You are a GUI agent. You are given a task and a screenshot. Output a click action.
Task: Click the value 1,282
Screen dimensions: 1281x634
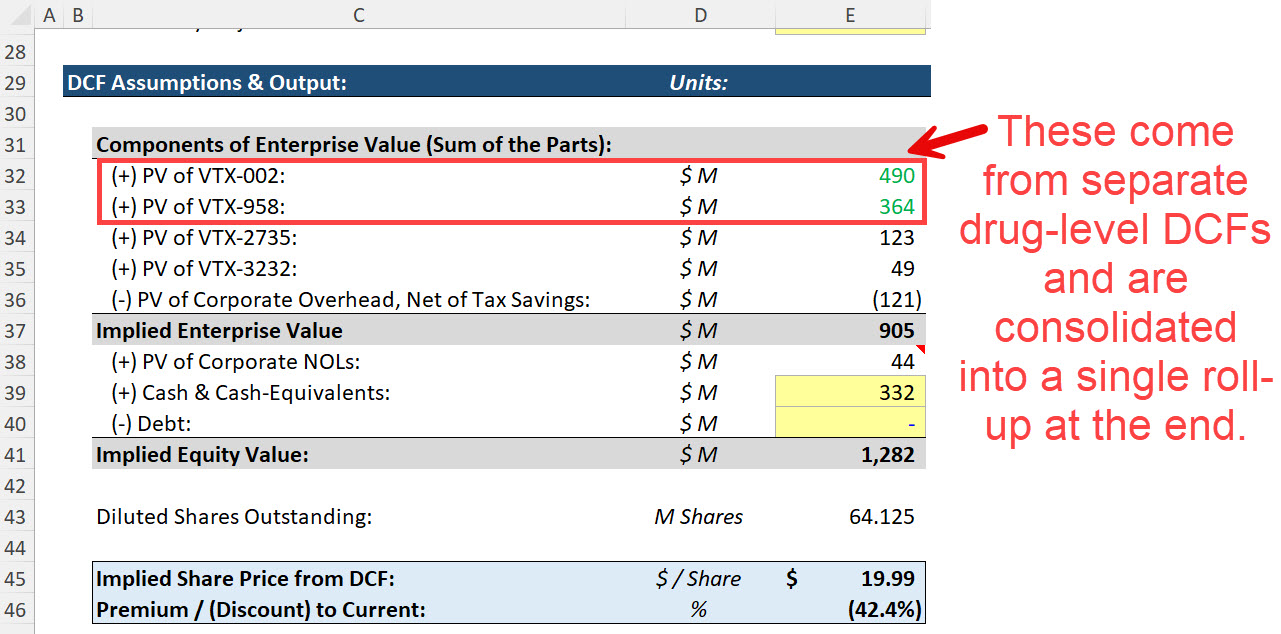pyautogui.click(x=890, y=454)
